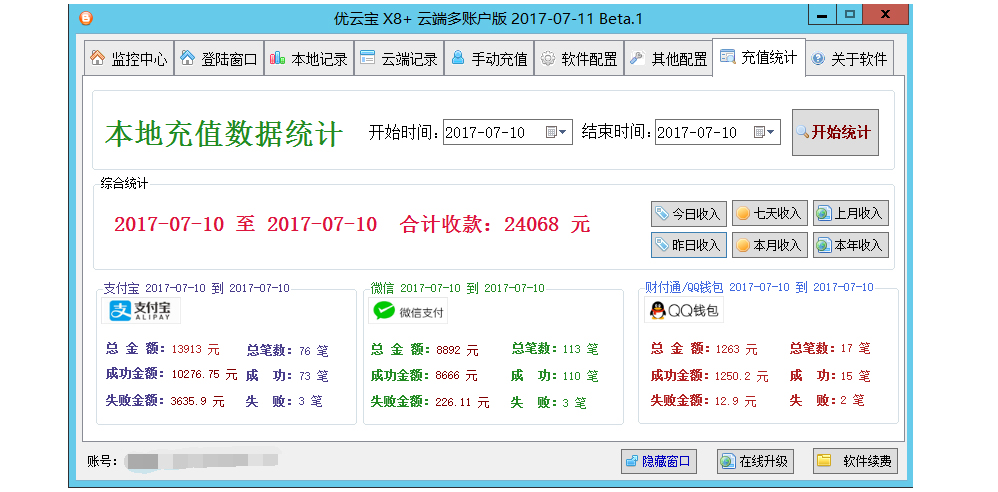The width and height of the screenshot is (998, 492).
Task: Click Alipay 总金额 13913 元 value
Action: (x=195, y=349)
